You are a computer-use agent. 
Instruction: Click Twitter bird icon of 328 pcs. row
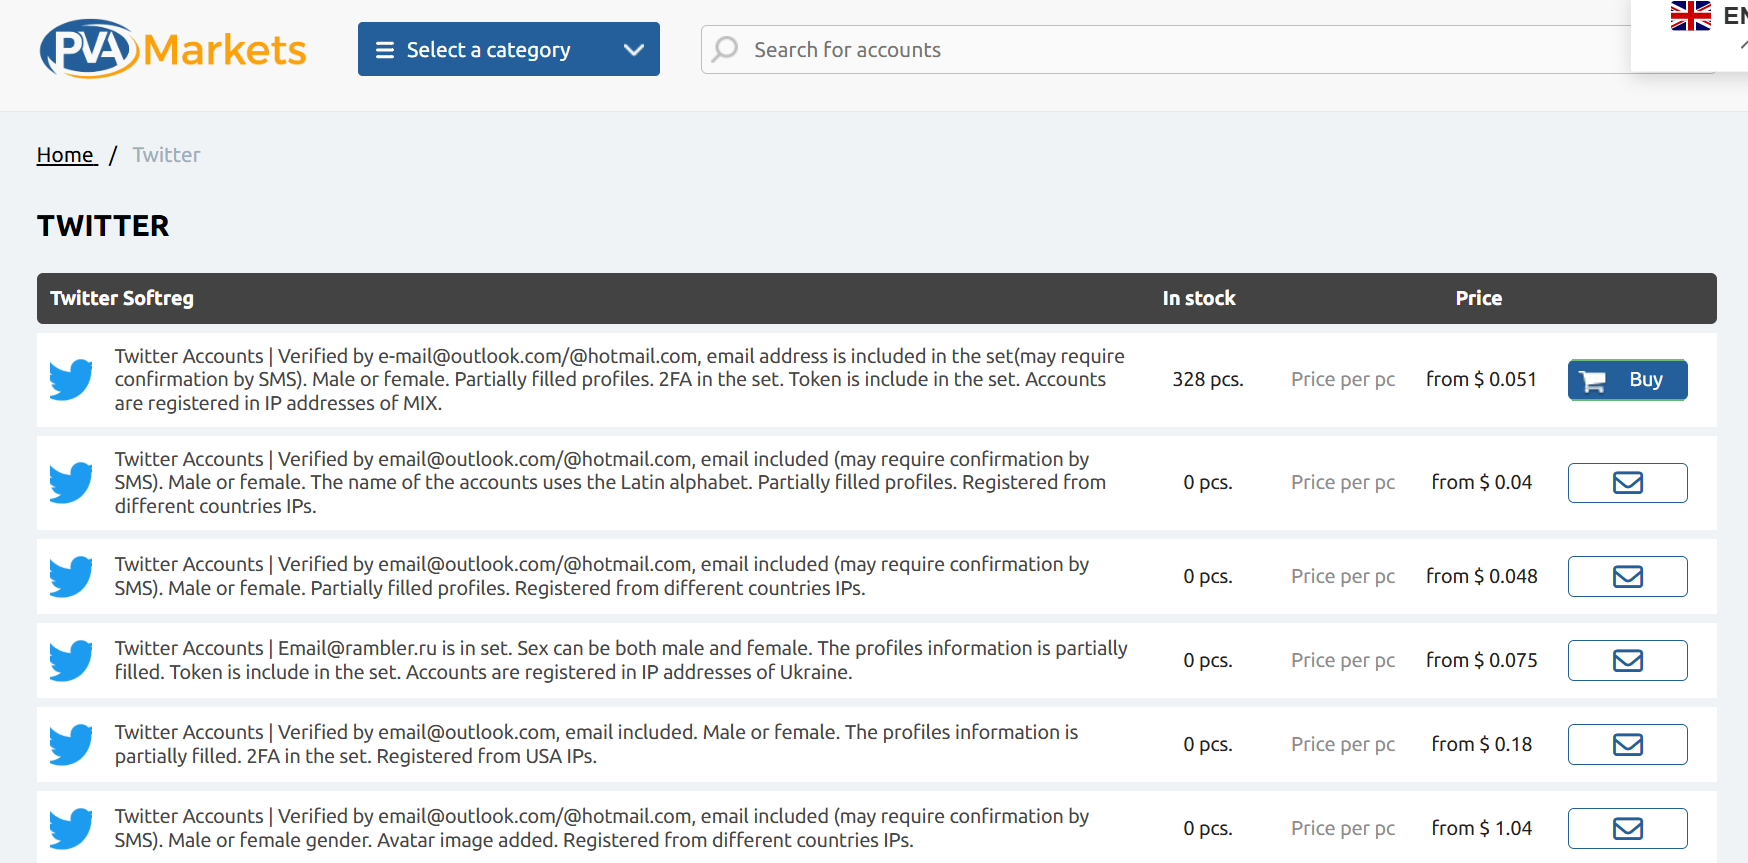[x=71, y=380]
